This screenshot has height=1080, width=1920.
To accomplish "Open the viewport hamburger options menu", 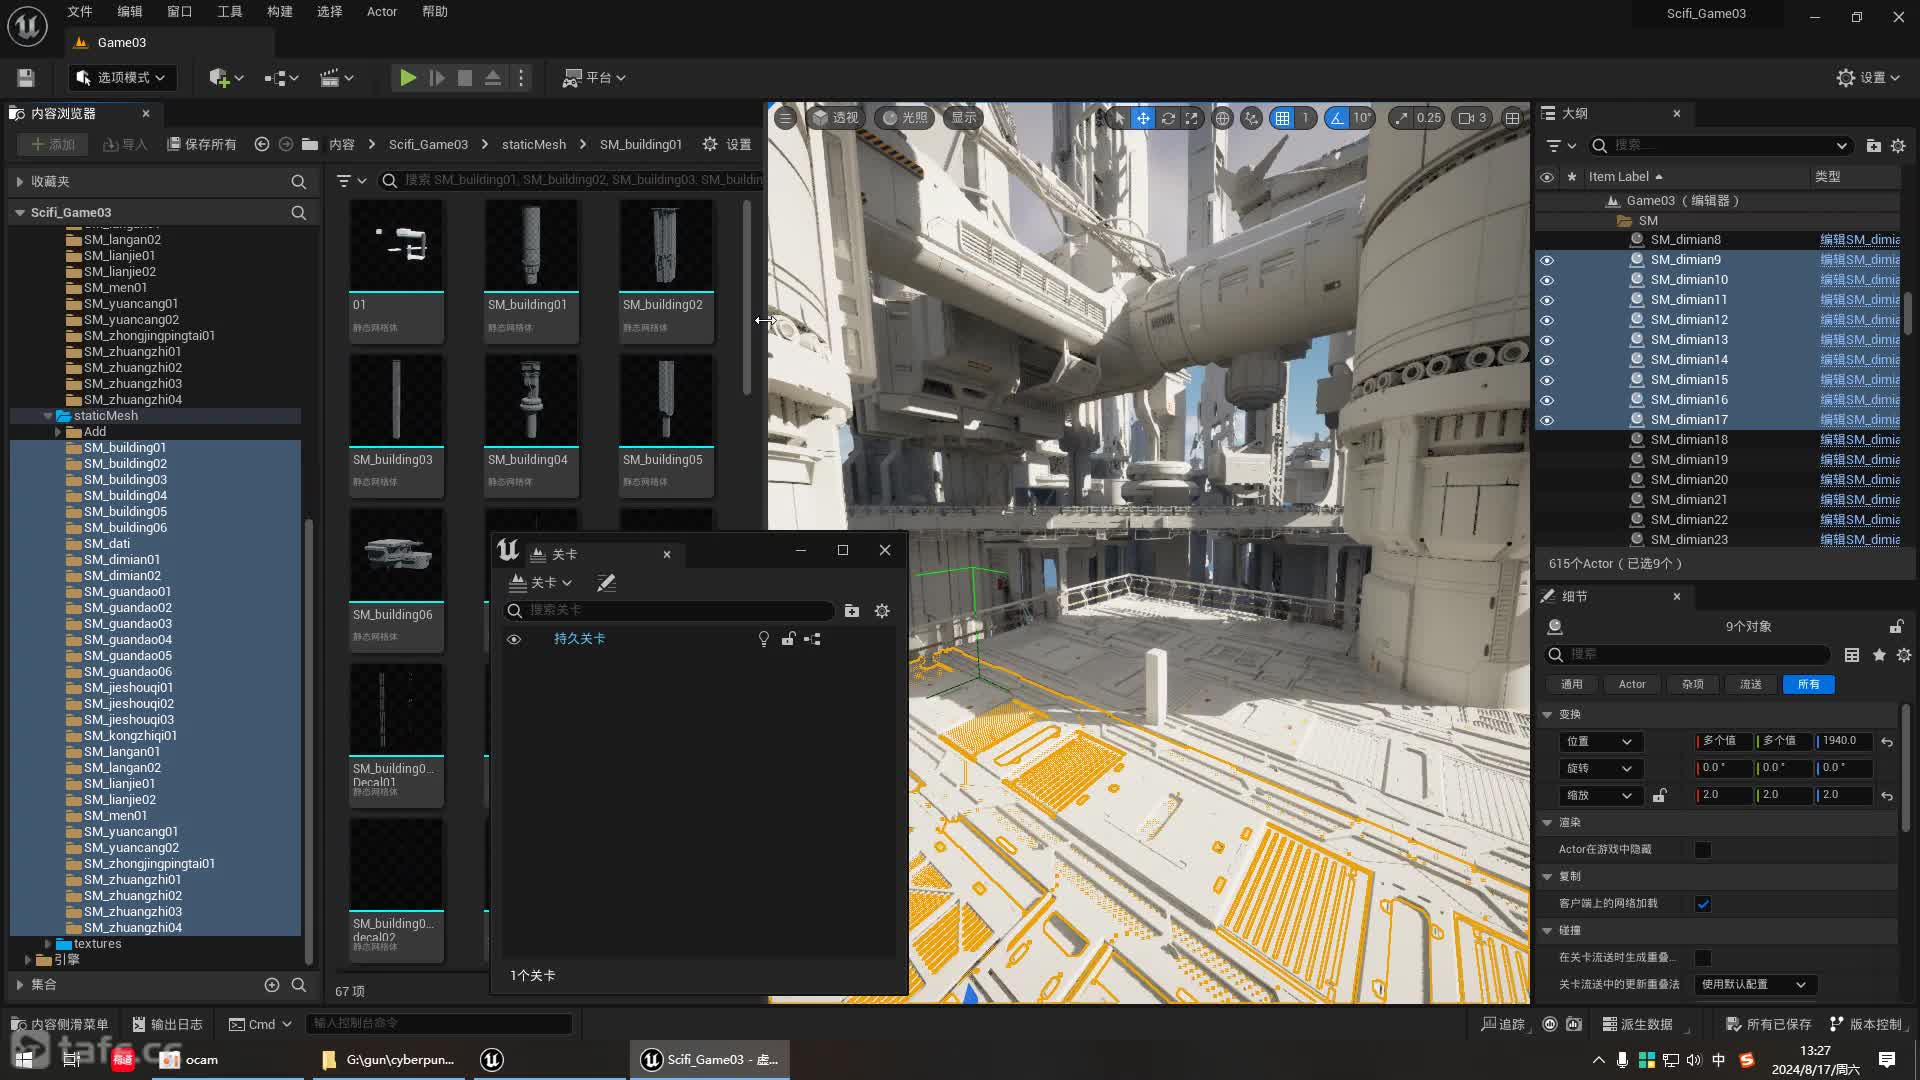I will pyautogui.click(x=785, y=118).
